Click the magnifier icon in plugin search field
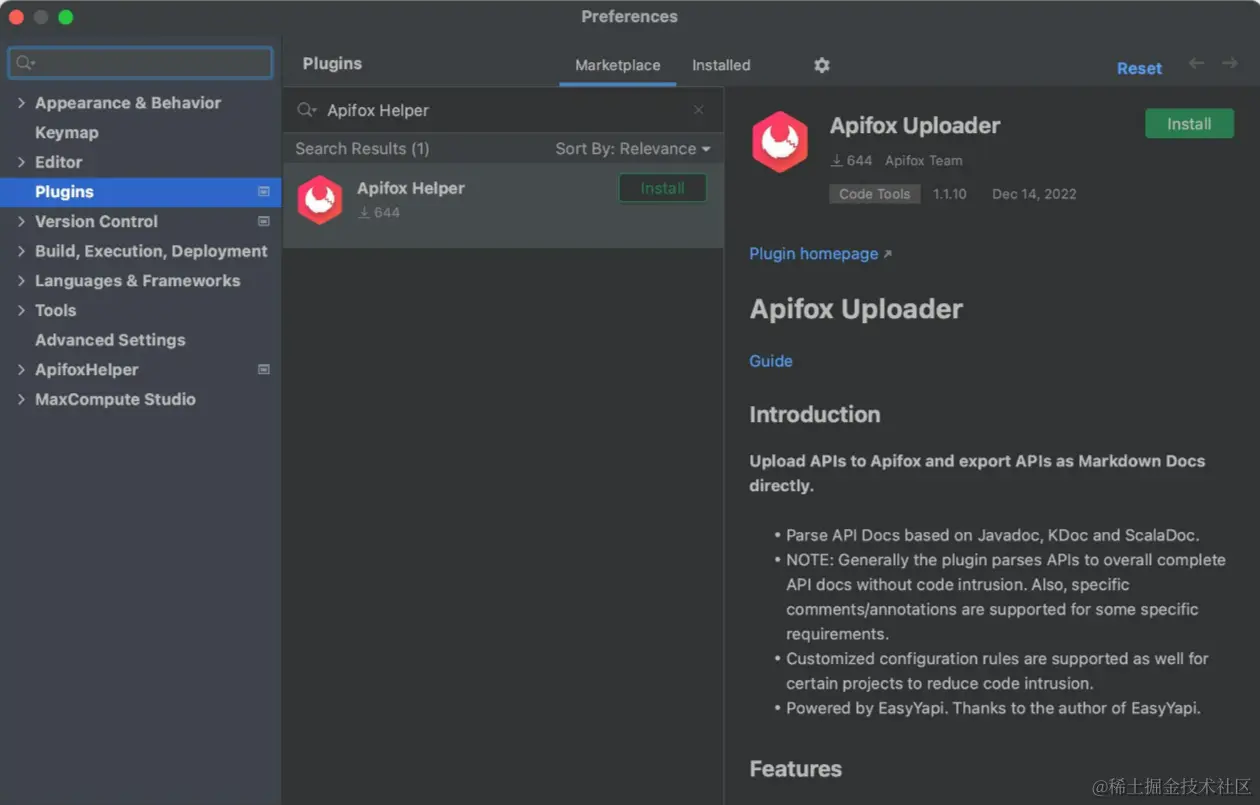 coord(306,110)
